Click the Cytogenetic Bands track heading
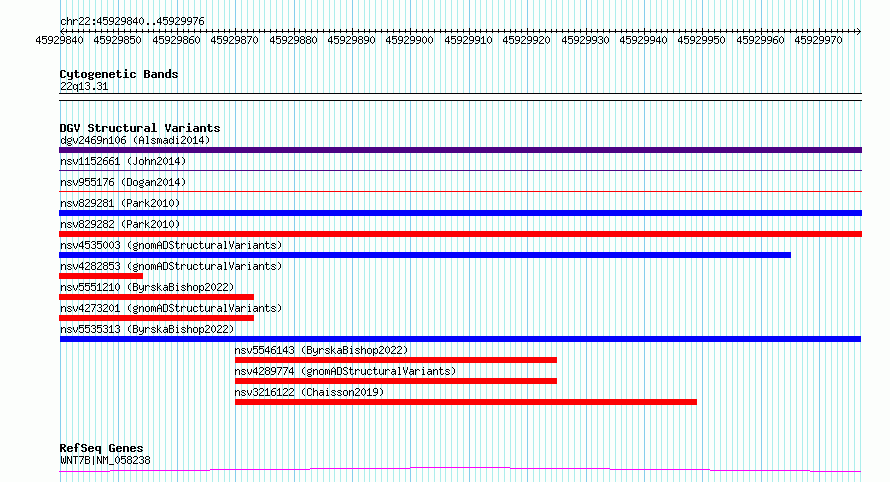890x482 pixels. (x=119, y=74)
